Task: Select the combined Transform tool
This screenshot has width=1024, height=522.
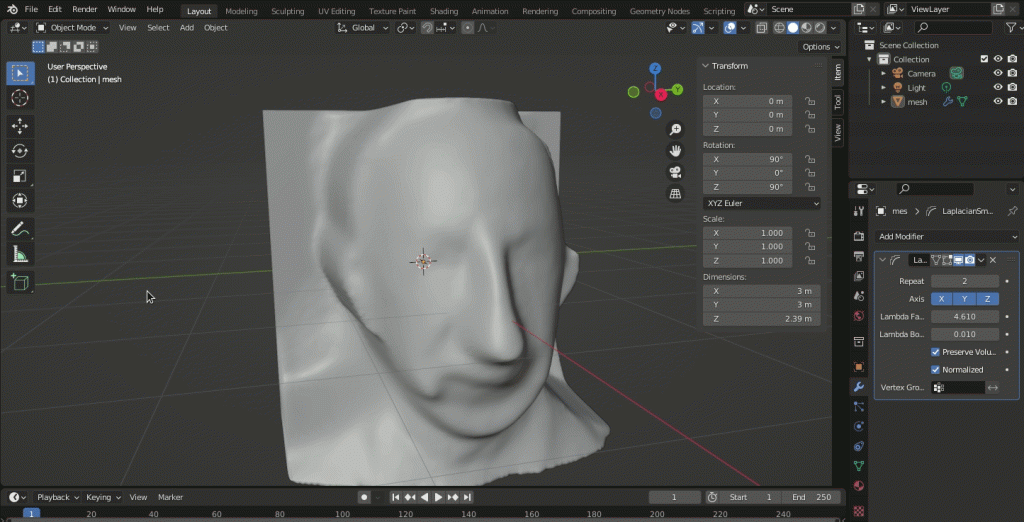Action: pyautogui.click(x=20, y=201)
